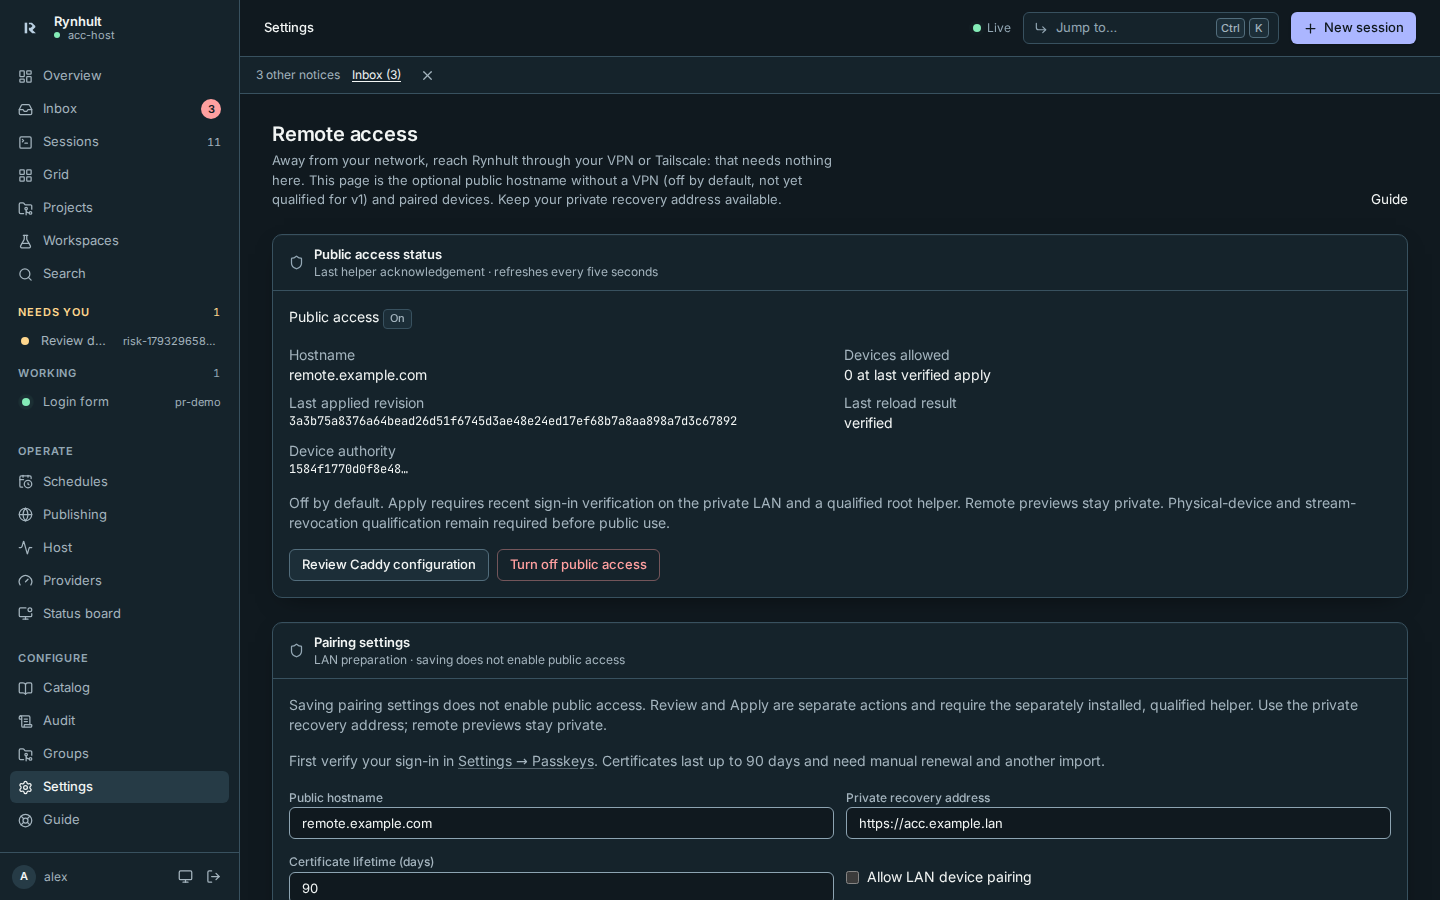Click the shield icon beside Pairing settings
This screenshot has width=1440, height=900.
296,651
